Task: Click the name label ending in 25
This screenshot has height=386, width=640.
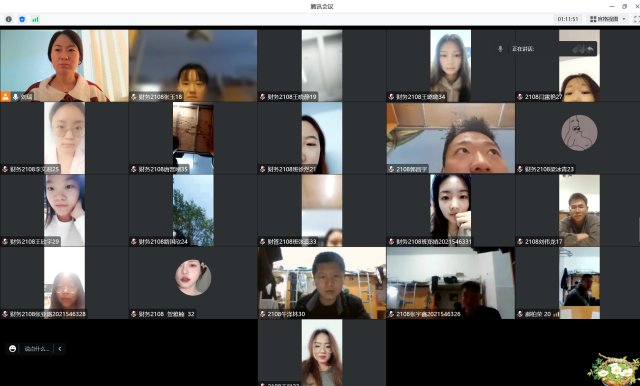Action: [x=34, y=169]
